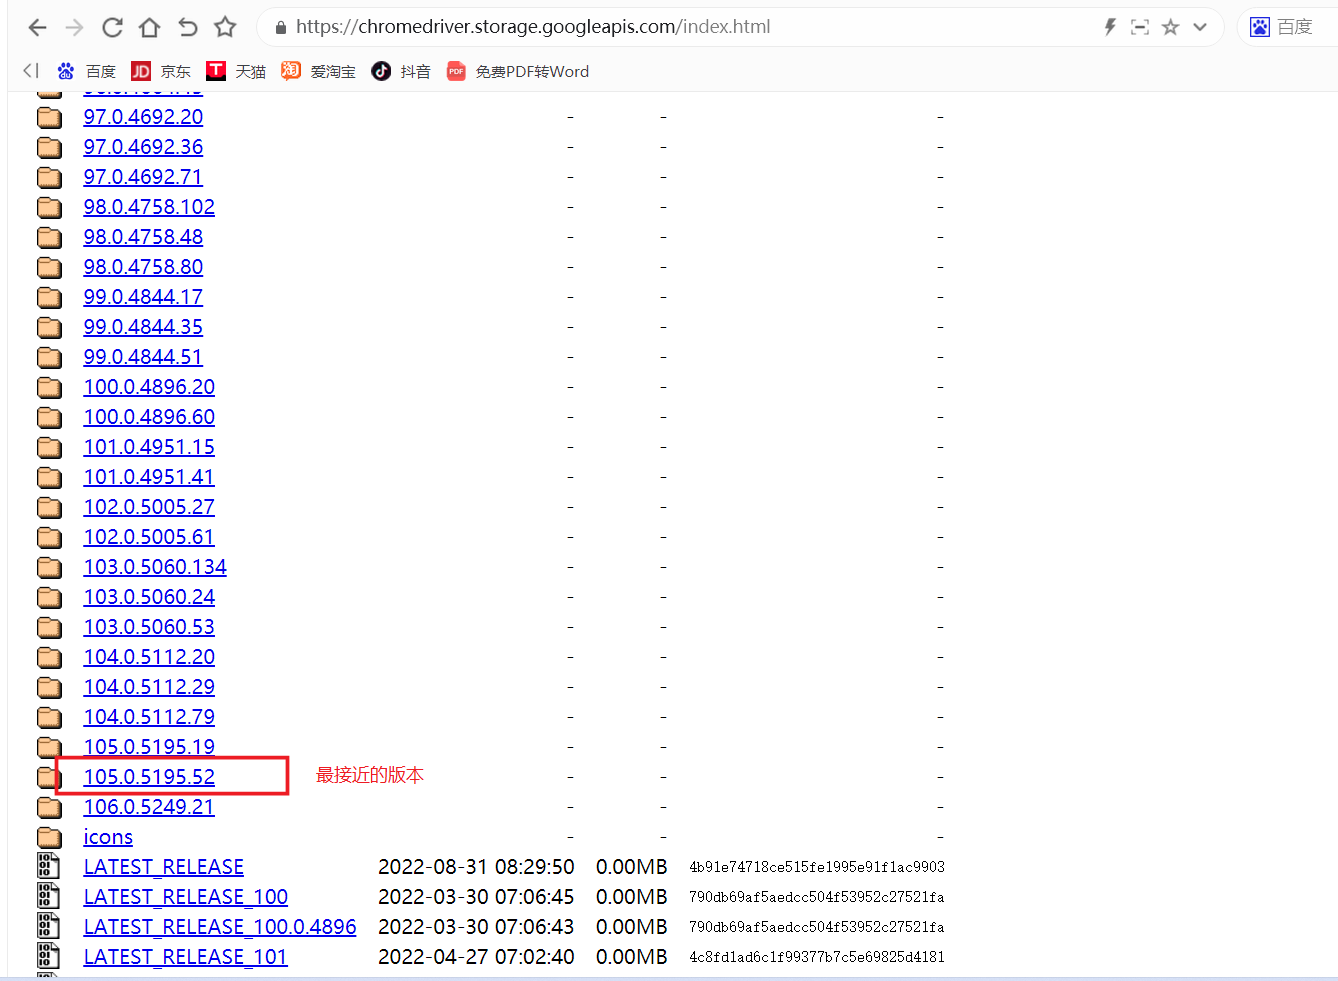
Task: Open folder 104.0.5112.20
Action: [x=149, y=657]
